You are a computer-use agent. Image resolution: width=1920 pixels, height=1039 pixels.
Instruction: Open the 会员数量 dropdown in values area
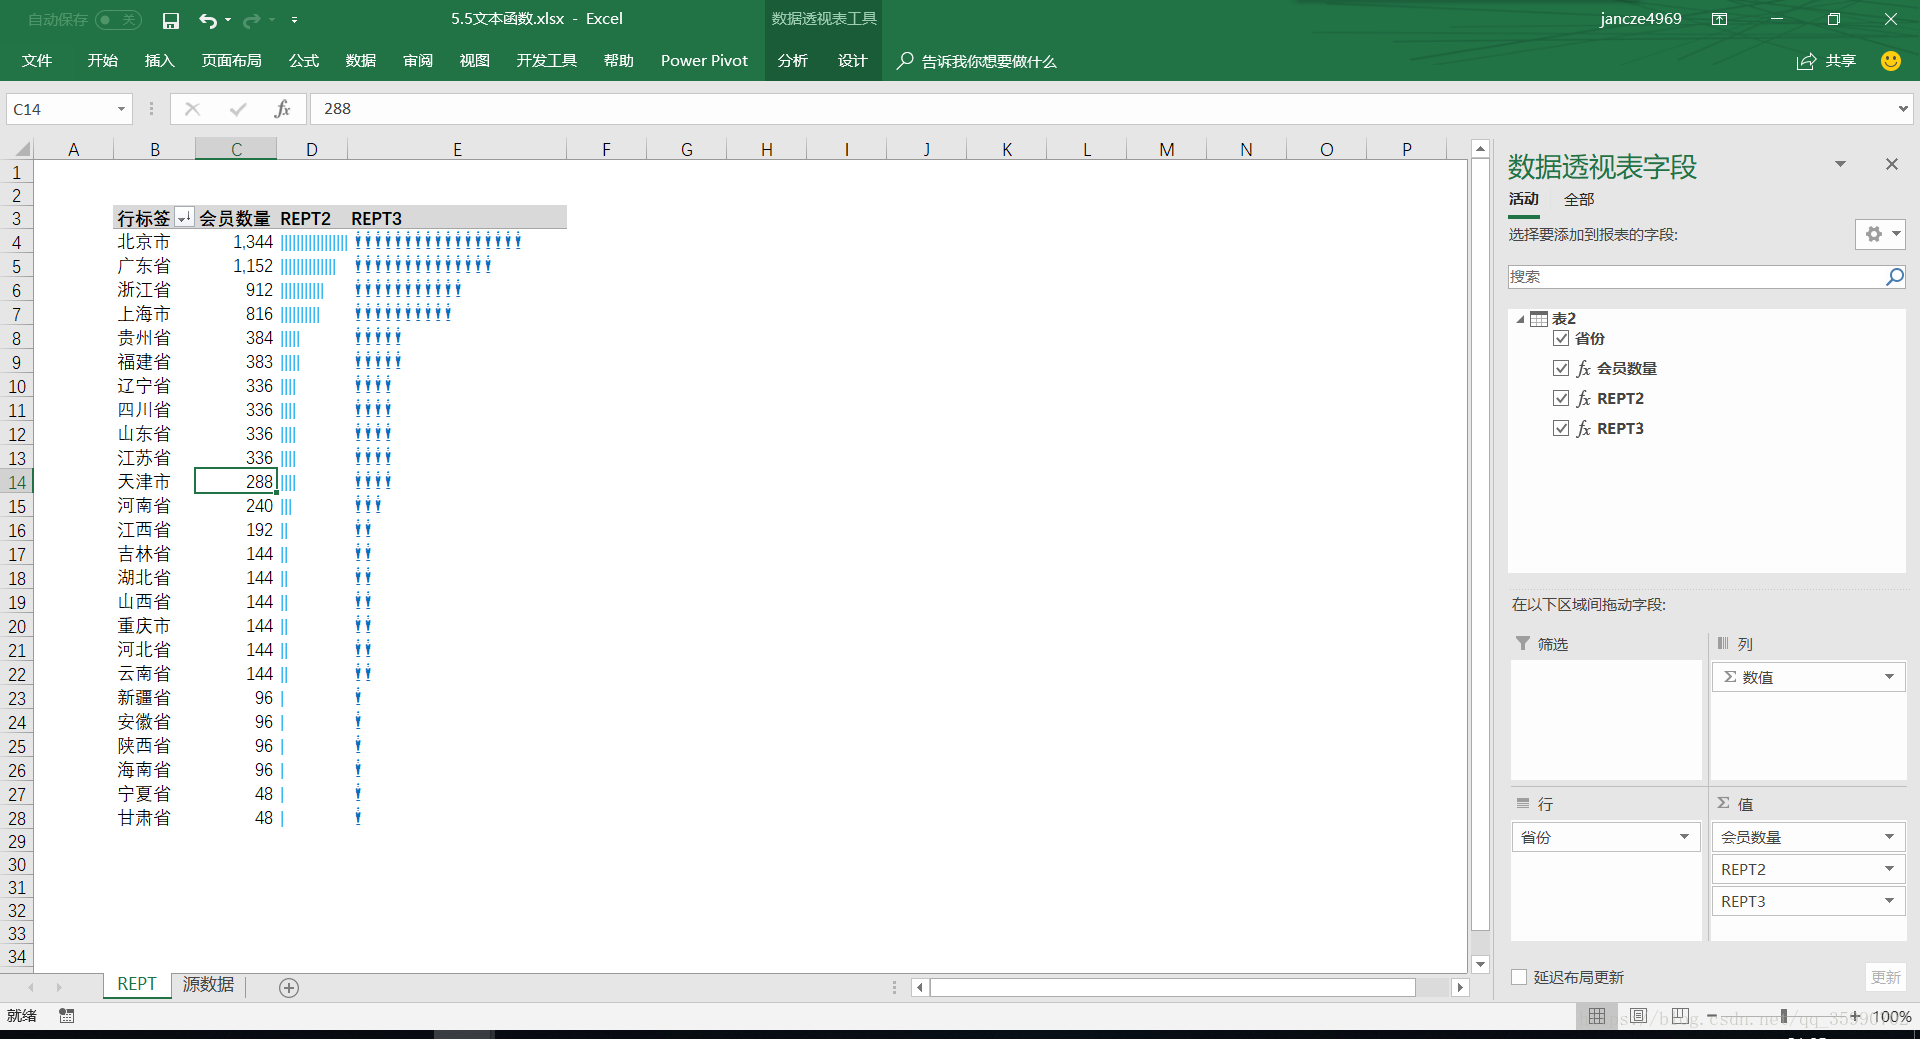tap(1889, 837)
